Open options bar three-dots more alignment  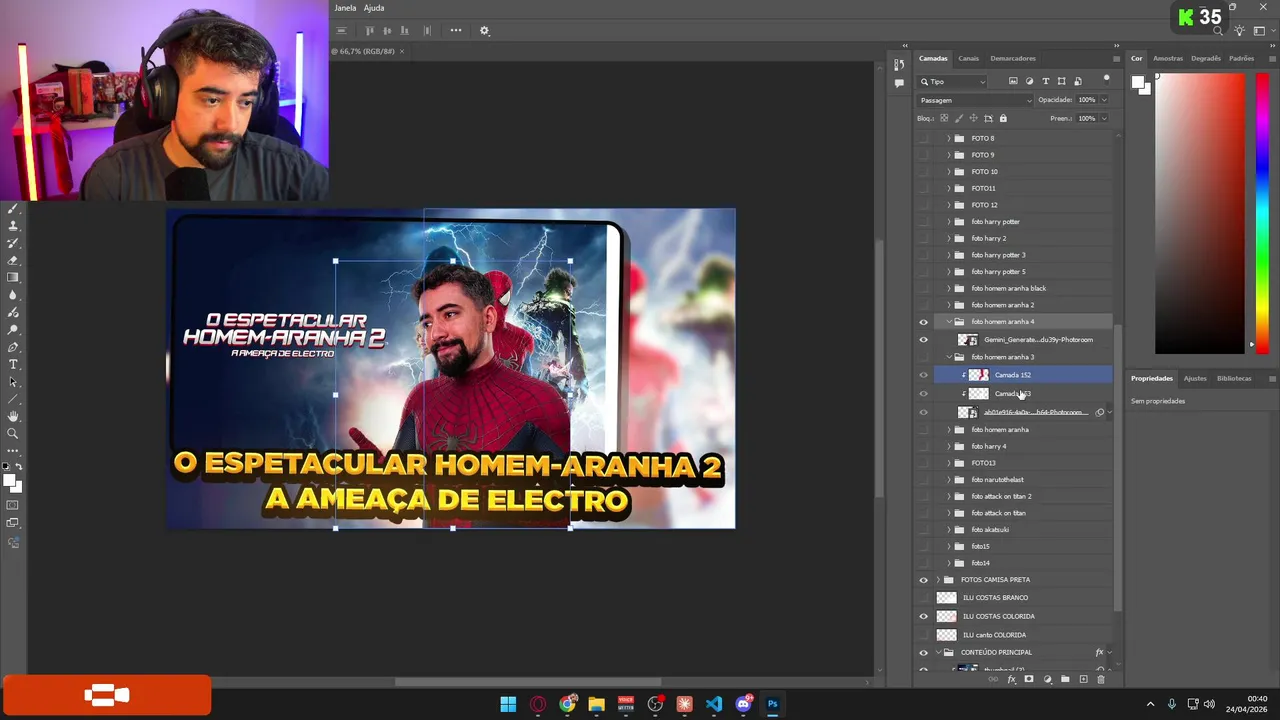click(456, 30)
